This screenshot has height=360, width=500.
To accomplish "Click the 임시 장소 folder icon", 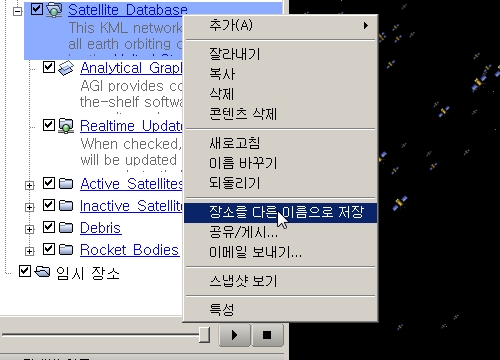I will [x=42, y=272].
